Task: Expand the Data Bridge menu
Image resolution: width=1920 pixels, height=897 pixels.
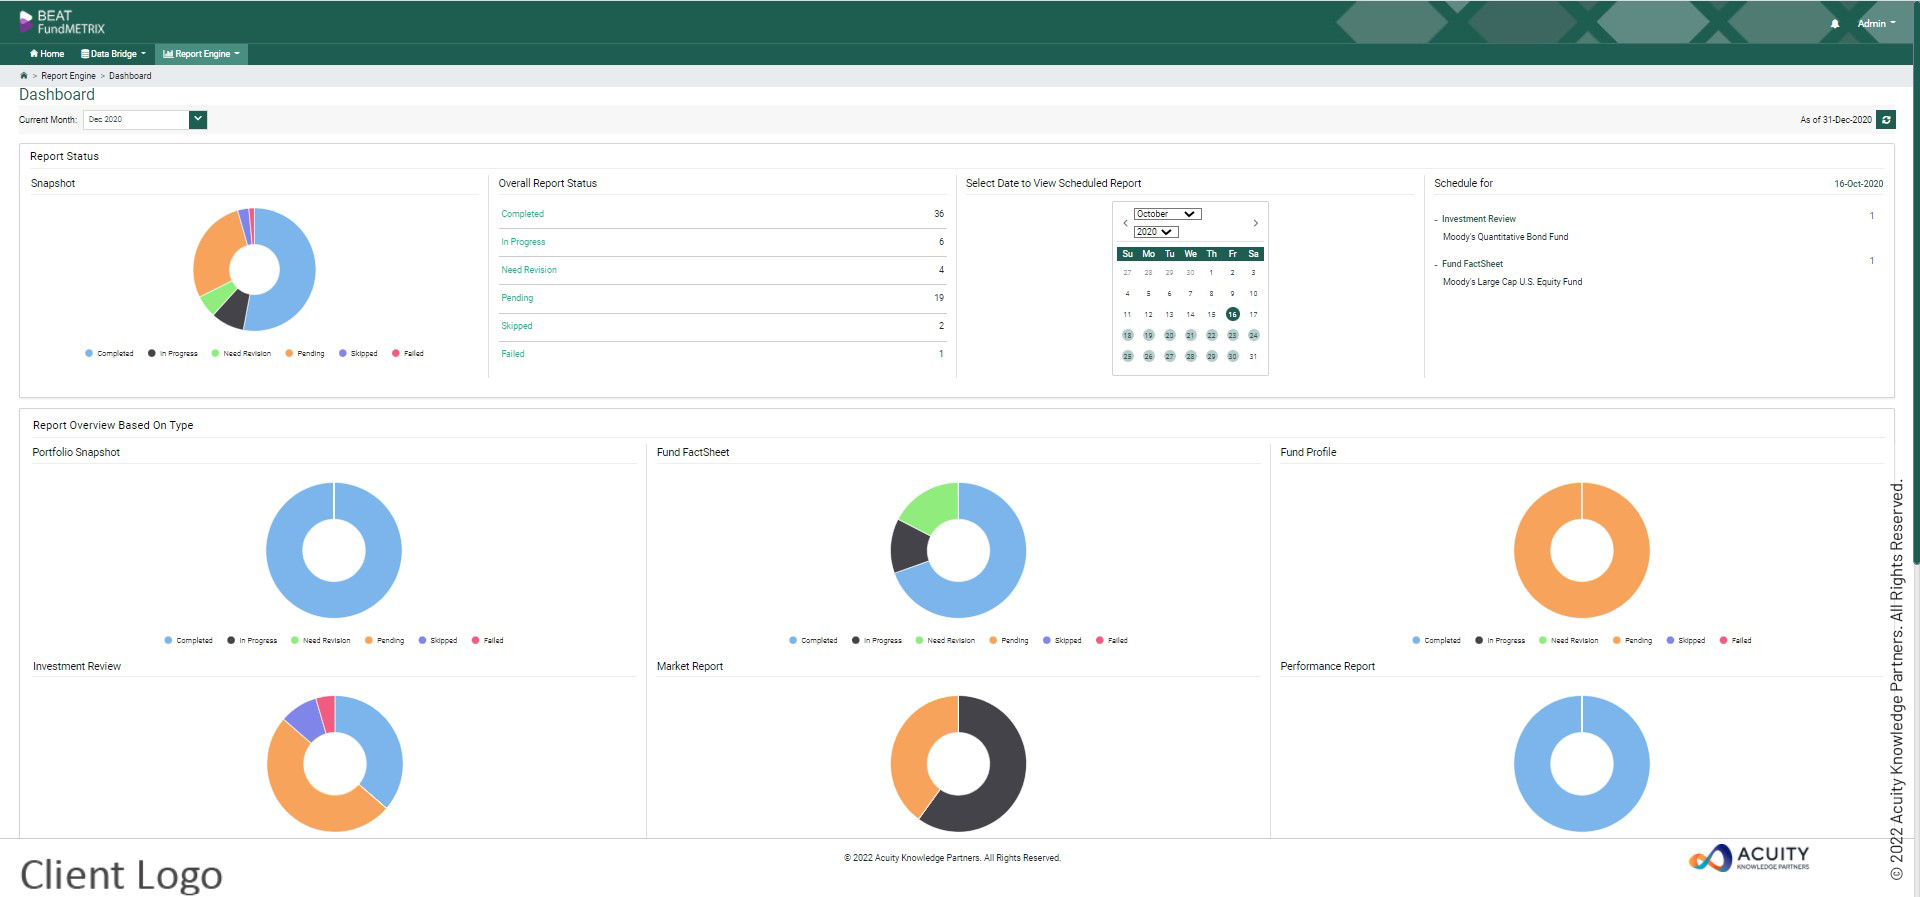Action: click(113, 54)
